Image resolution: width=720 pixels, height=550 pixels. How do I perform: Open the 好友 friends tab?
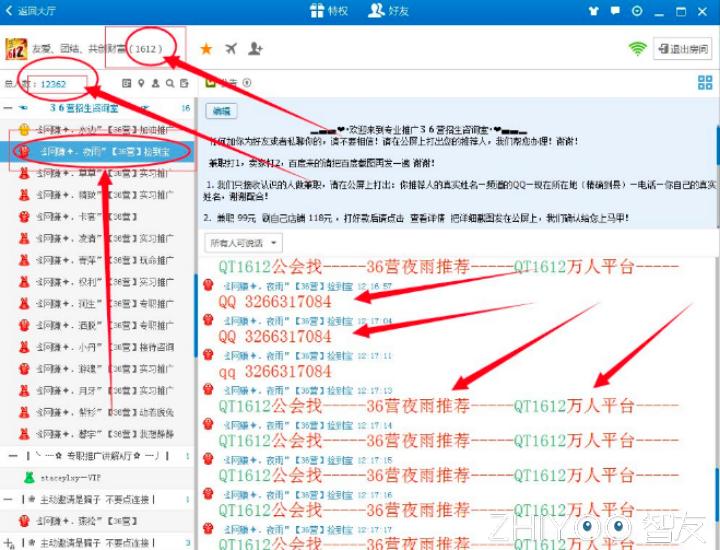pyautogui.click(x=388, y=10)
